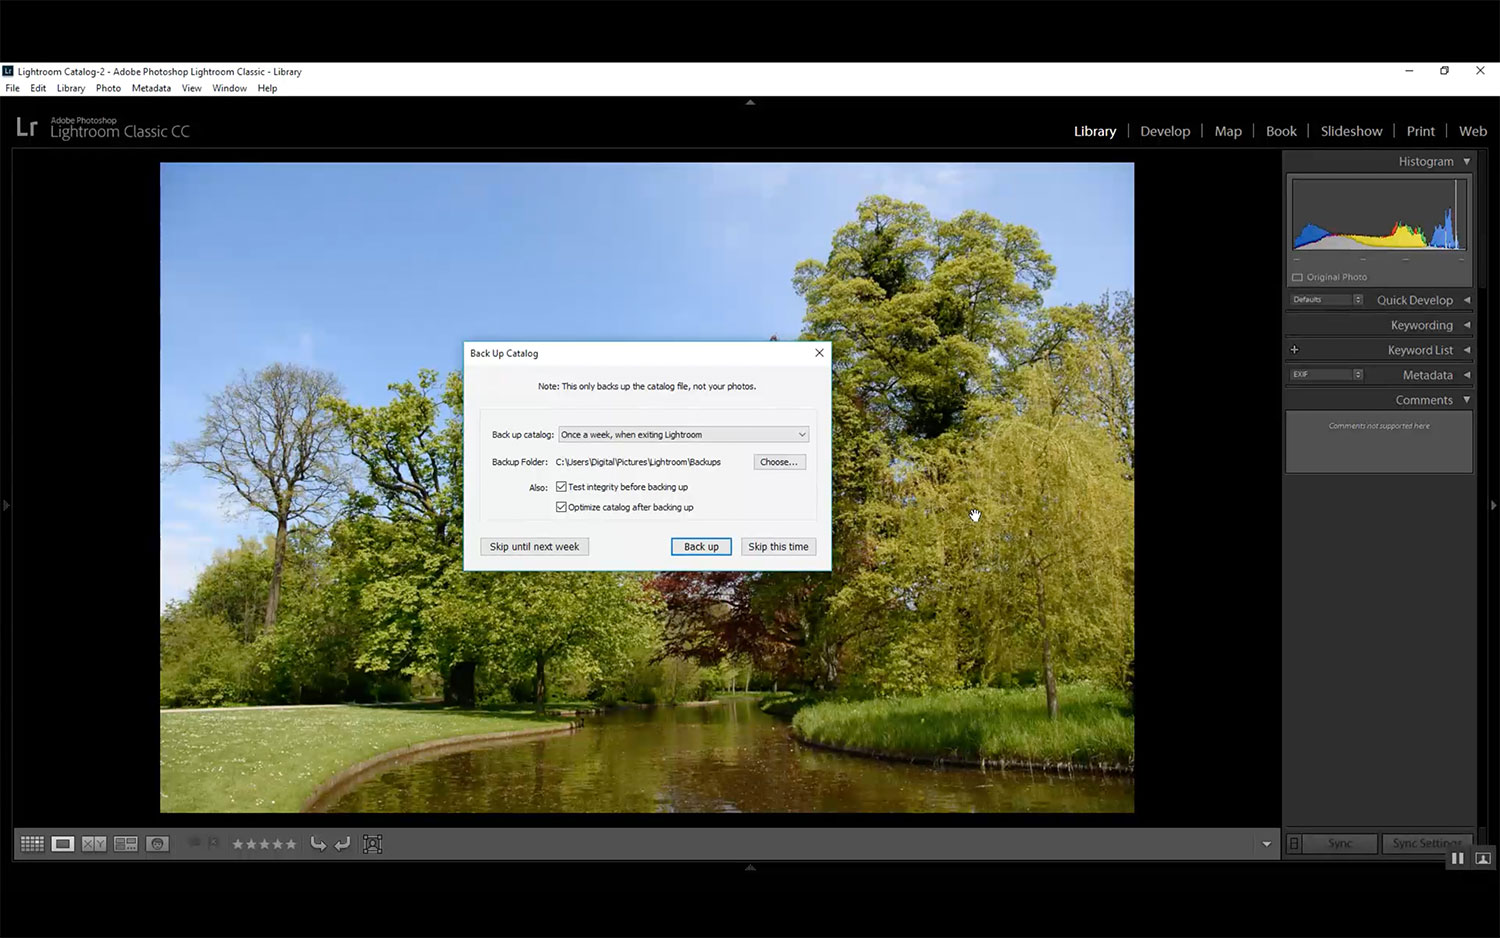Click Skip until next week button
The image size is (1500, 938).
point(534,547)
